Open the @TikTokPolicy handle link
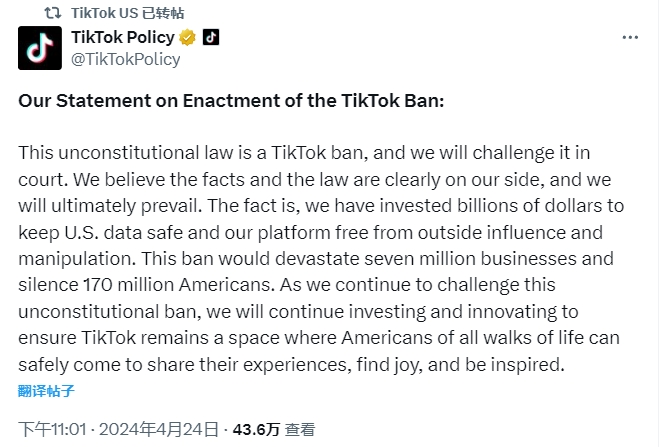The height and width of the screenshot is (447, 659). 125,59
